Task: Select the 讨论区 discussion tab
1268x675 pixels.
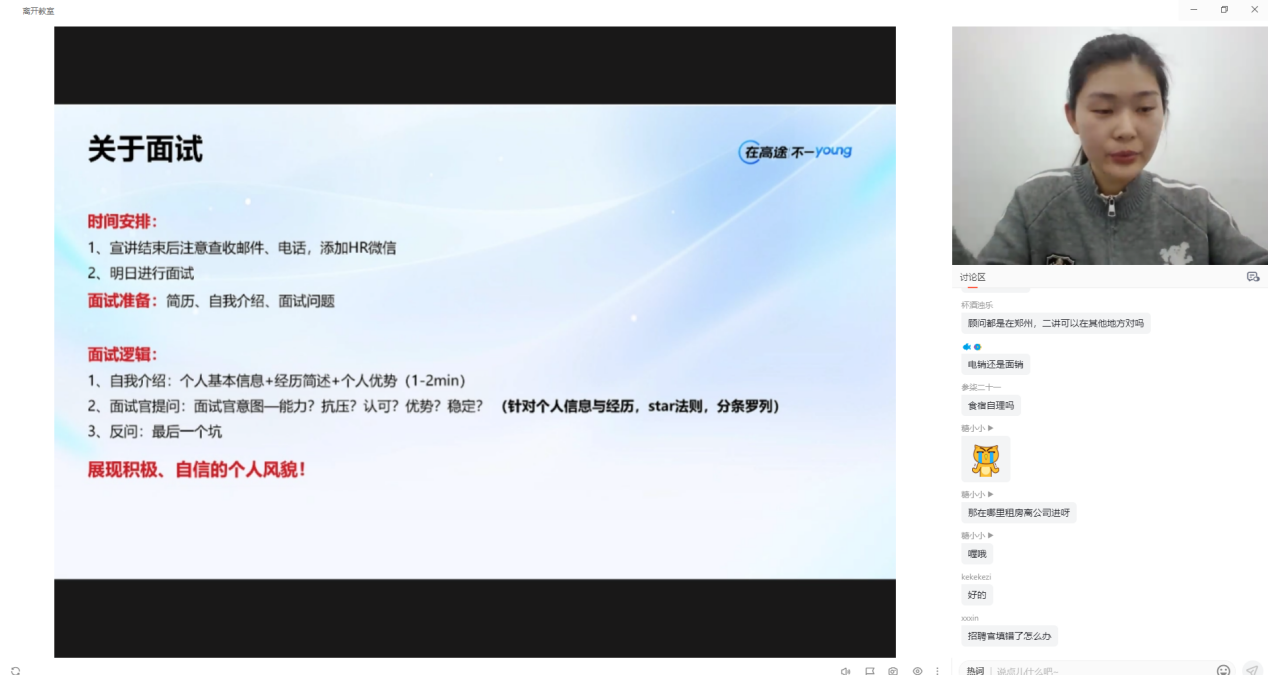Action: 973,277
